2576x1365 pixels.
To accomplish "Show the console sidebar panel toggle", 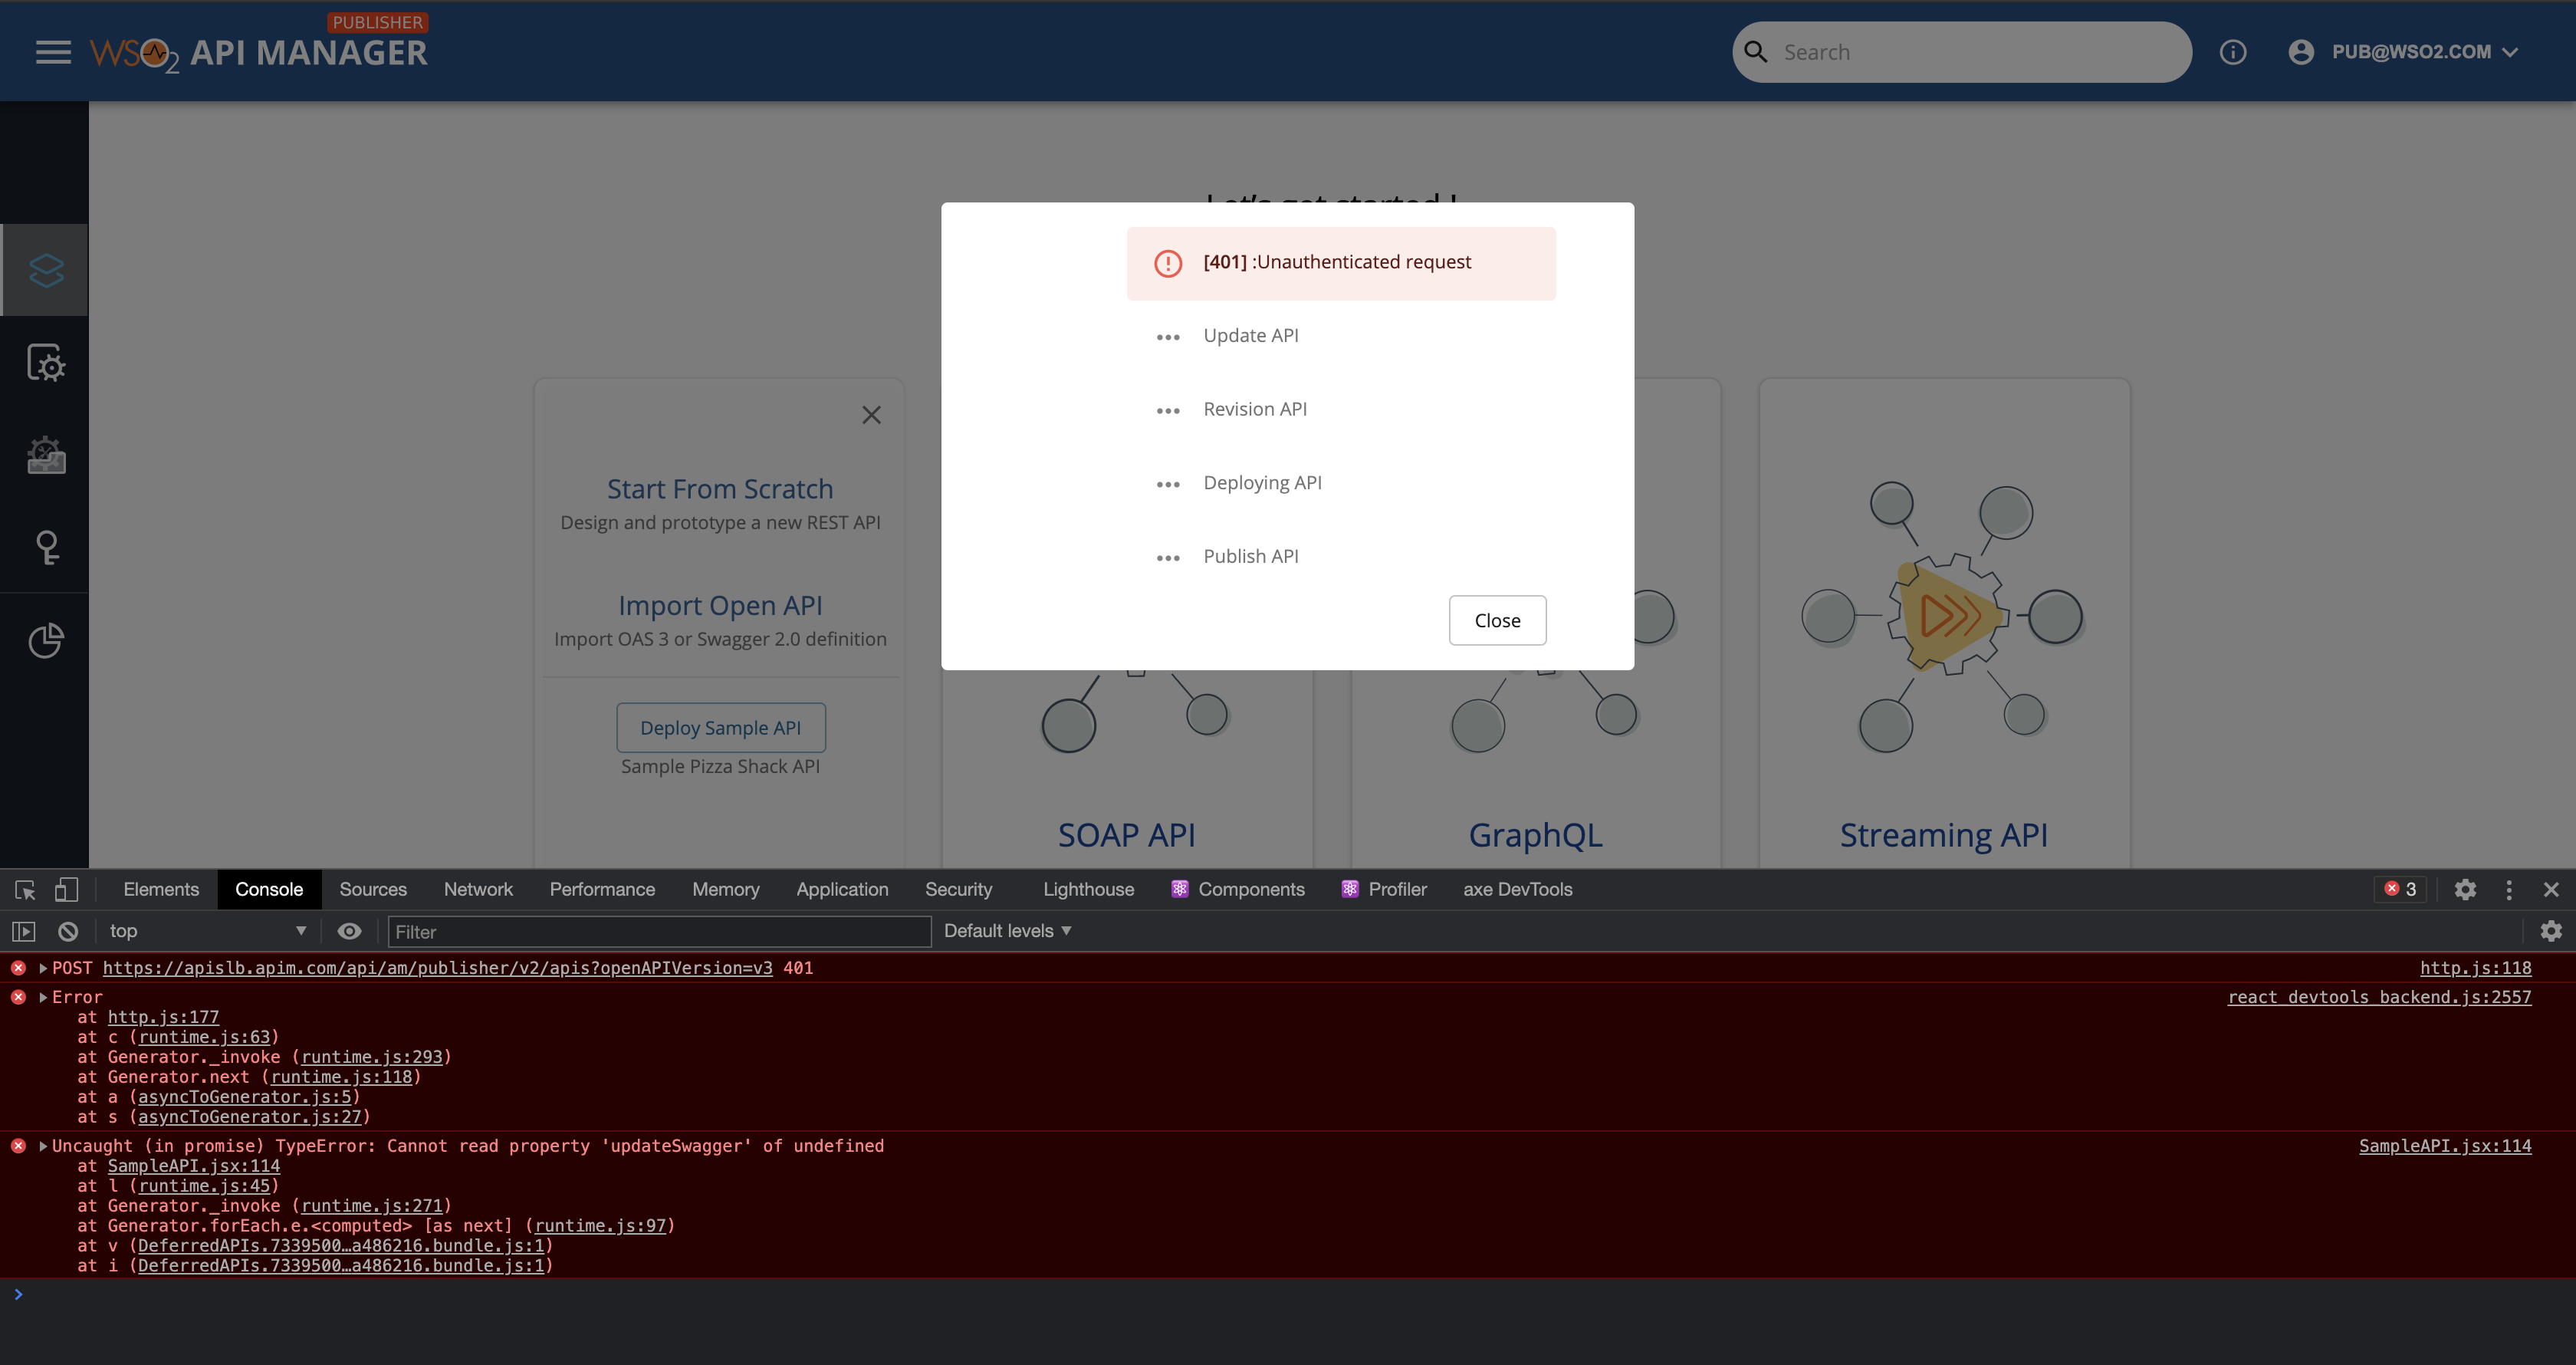I will coord(22,931).
